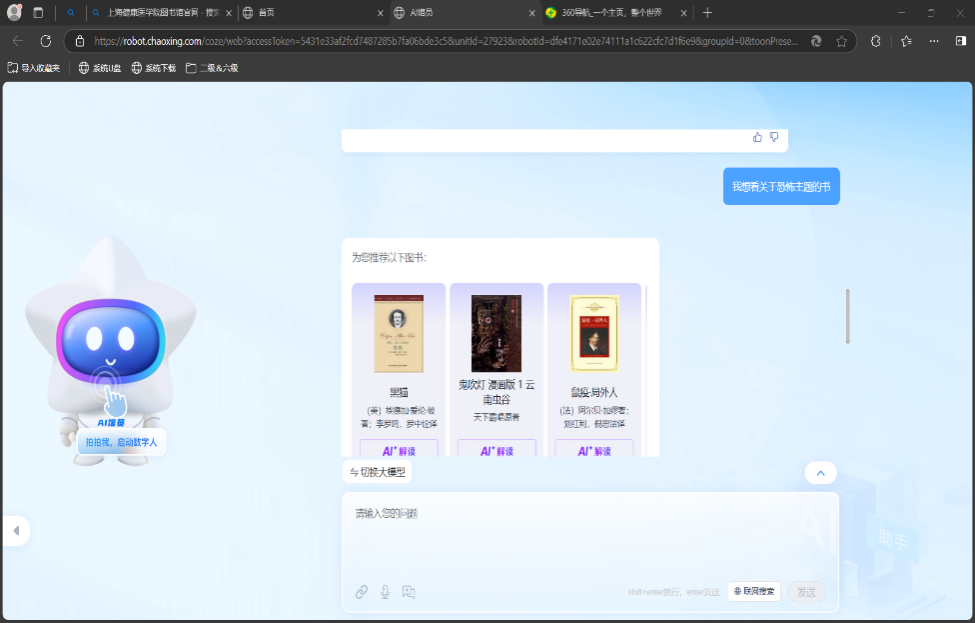Viewport: 975px width, 623px height.
Task: Click the thumbs up icon on the reply
Action: [x=757, y=137]
